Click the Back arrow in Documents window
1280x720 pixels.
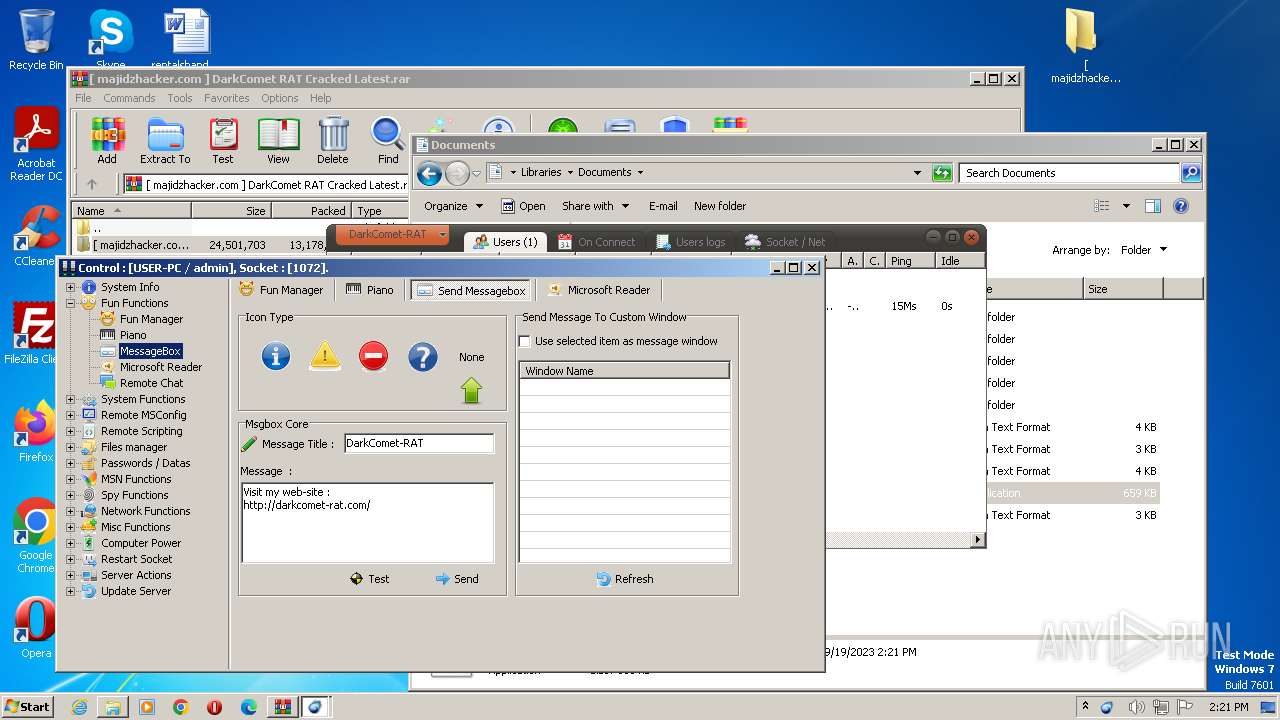[430, 173]
